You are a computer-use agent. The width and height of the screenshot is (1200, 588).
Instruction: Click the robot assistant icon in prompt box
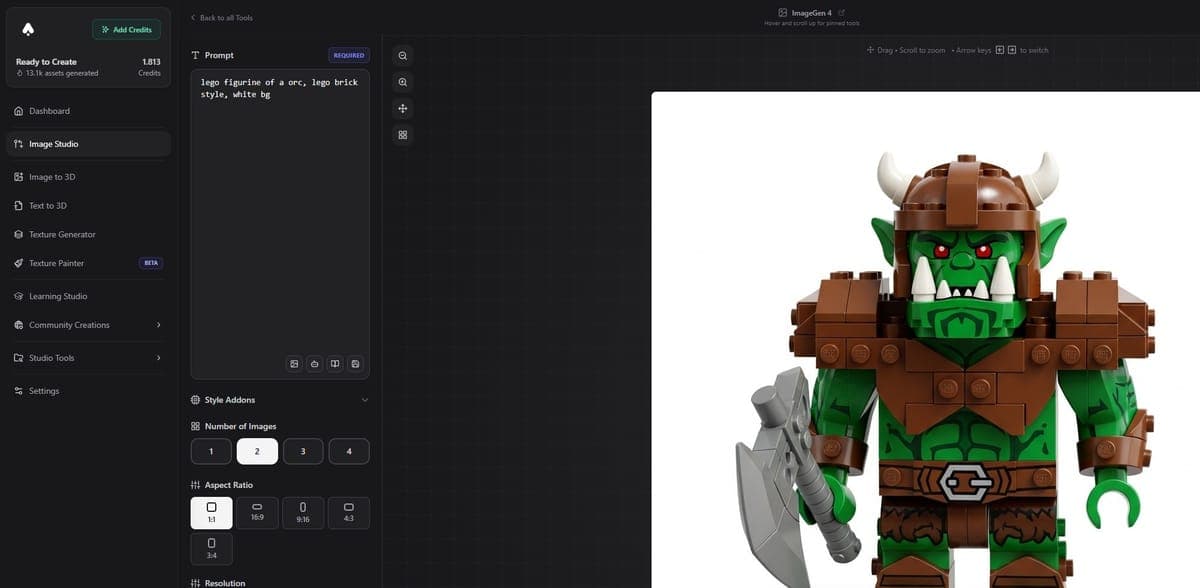(x=315, y=363)
